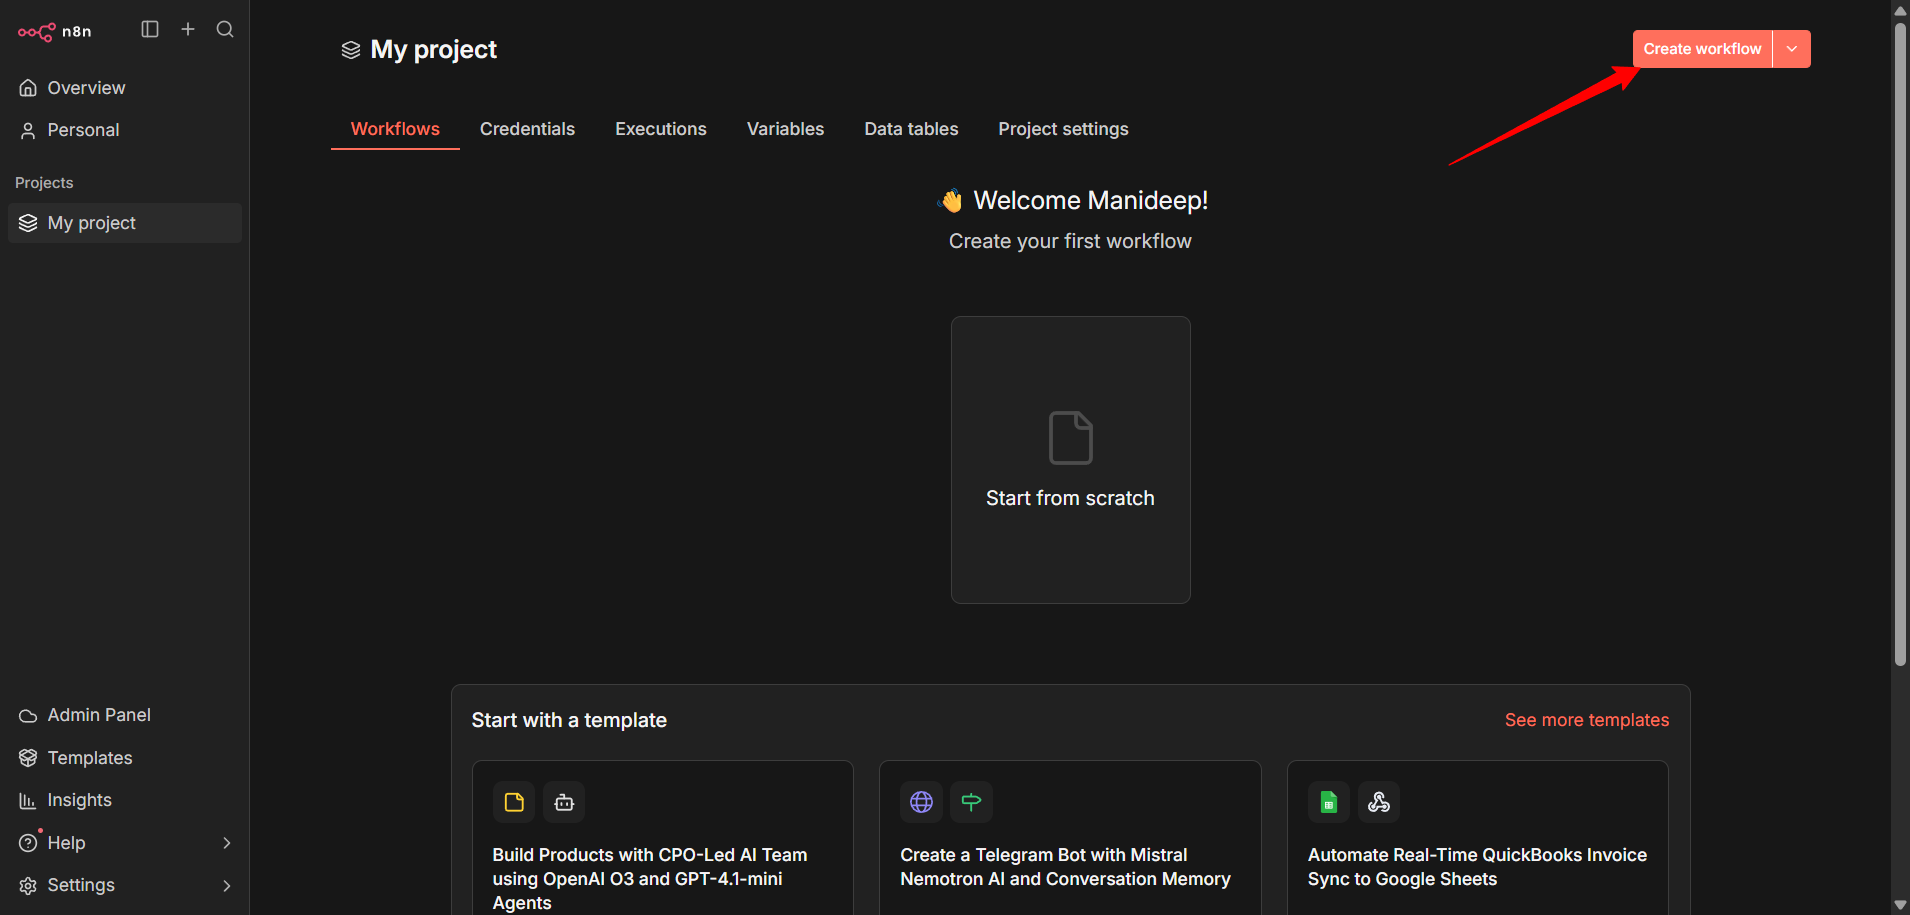The image size is (1910, 915).
Task: Open the Insights panel in sidebar
Action: click(79, 799)
